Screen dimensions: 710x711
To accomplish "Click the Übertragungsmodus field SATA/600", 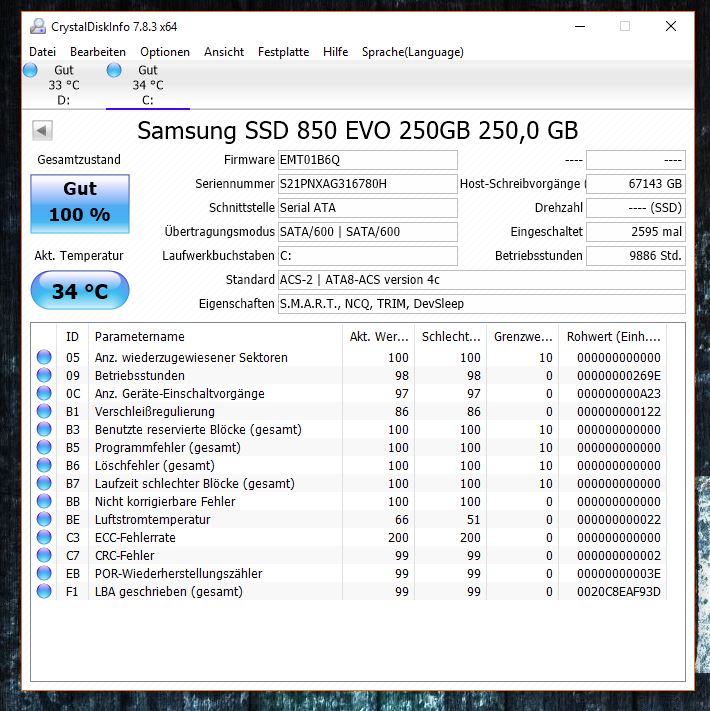I will (x=368, y=232).
